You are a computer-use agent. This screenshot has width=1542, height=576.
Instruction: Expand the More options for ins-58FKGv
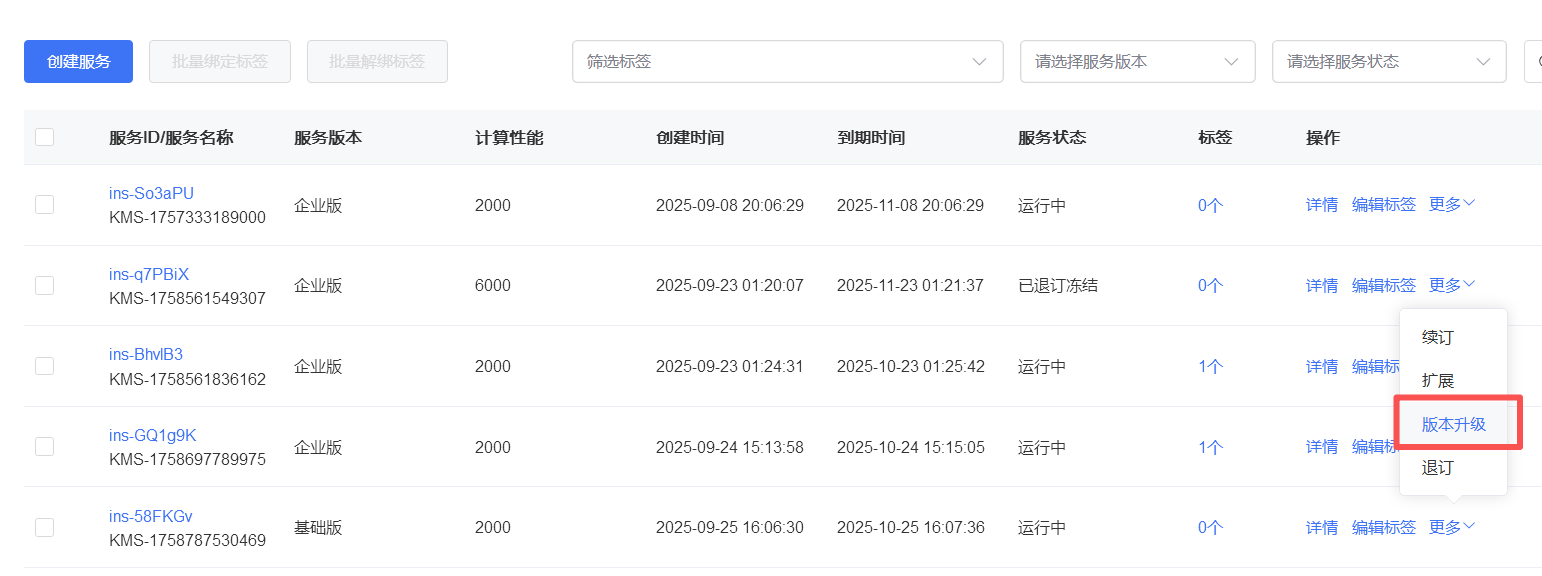[x=1452, y=527]
